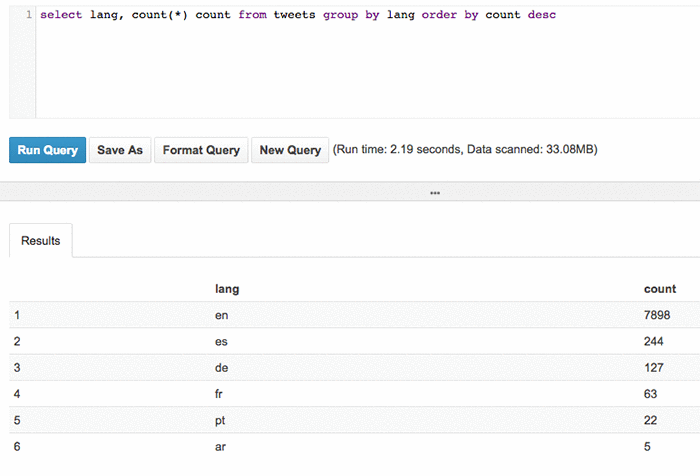700x476 pixels.
Task: Select the es row in results
Action: point(354,342)
